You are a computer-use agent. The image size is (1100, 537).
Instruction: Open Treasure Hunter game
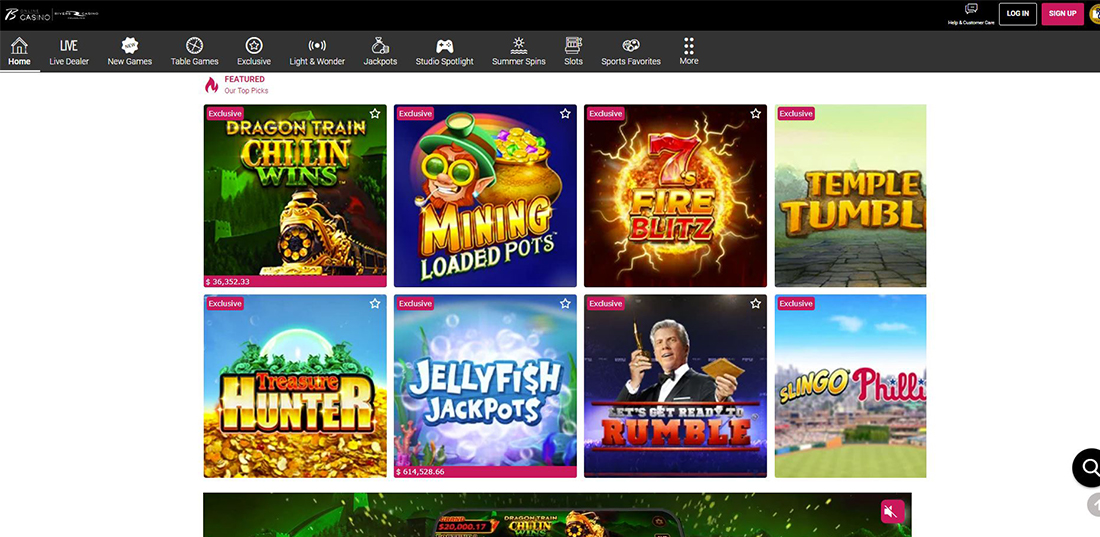click(295, 386)
